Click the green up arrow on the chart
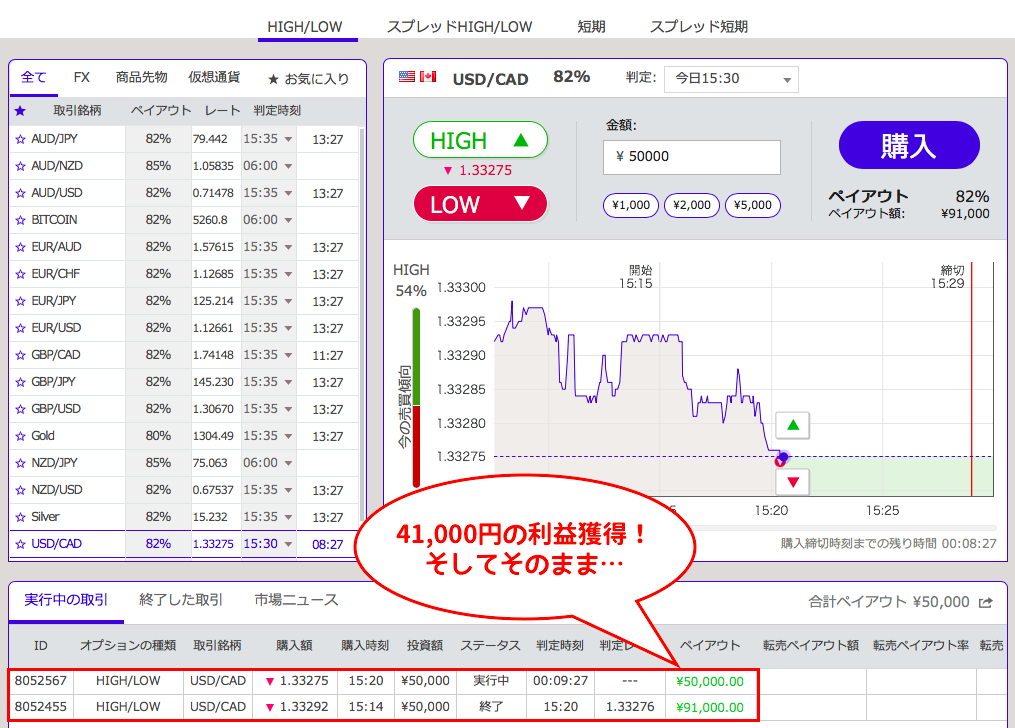The height and width of the screenshot is (728, 1015). tap(793, 425)
